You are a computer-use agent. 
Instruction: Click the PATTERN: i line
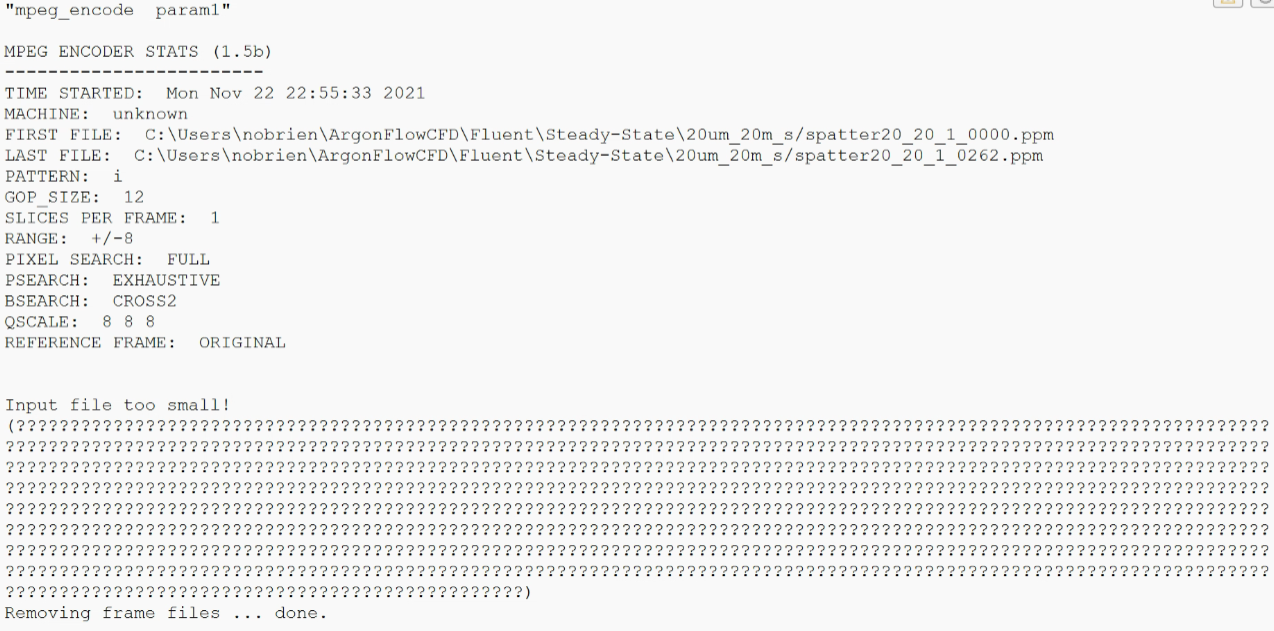pyautogui.click(x=64, y=176)
